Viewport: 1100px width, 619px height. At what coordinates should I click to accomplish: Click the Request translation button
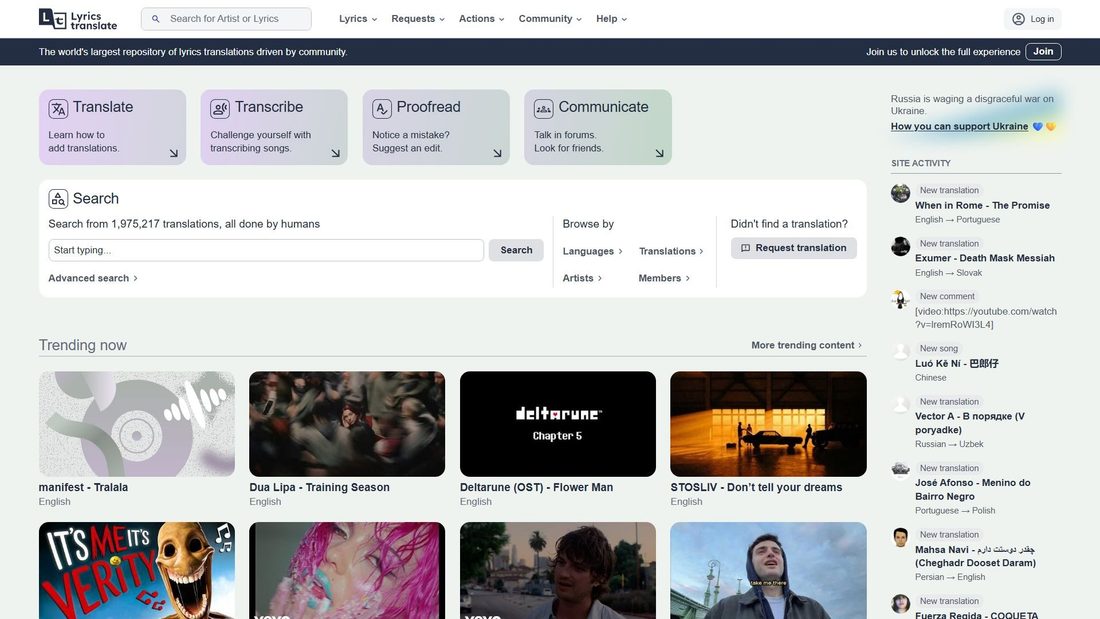[x=793, y=248]
